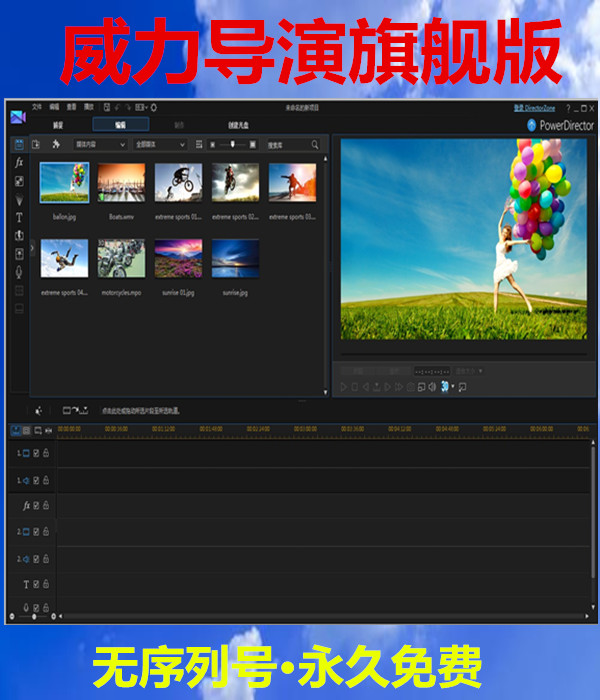Lock video track 1
This screenshot has height=700, width=600.
tap(46, 453)
